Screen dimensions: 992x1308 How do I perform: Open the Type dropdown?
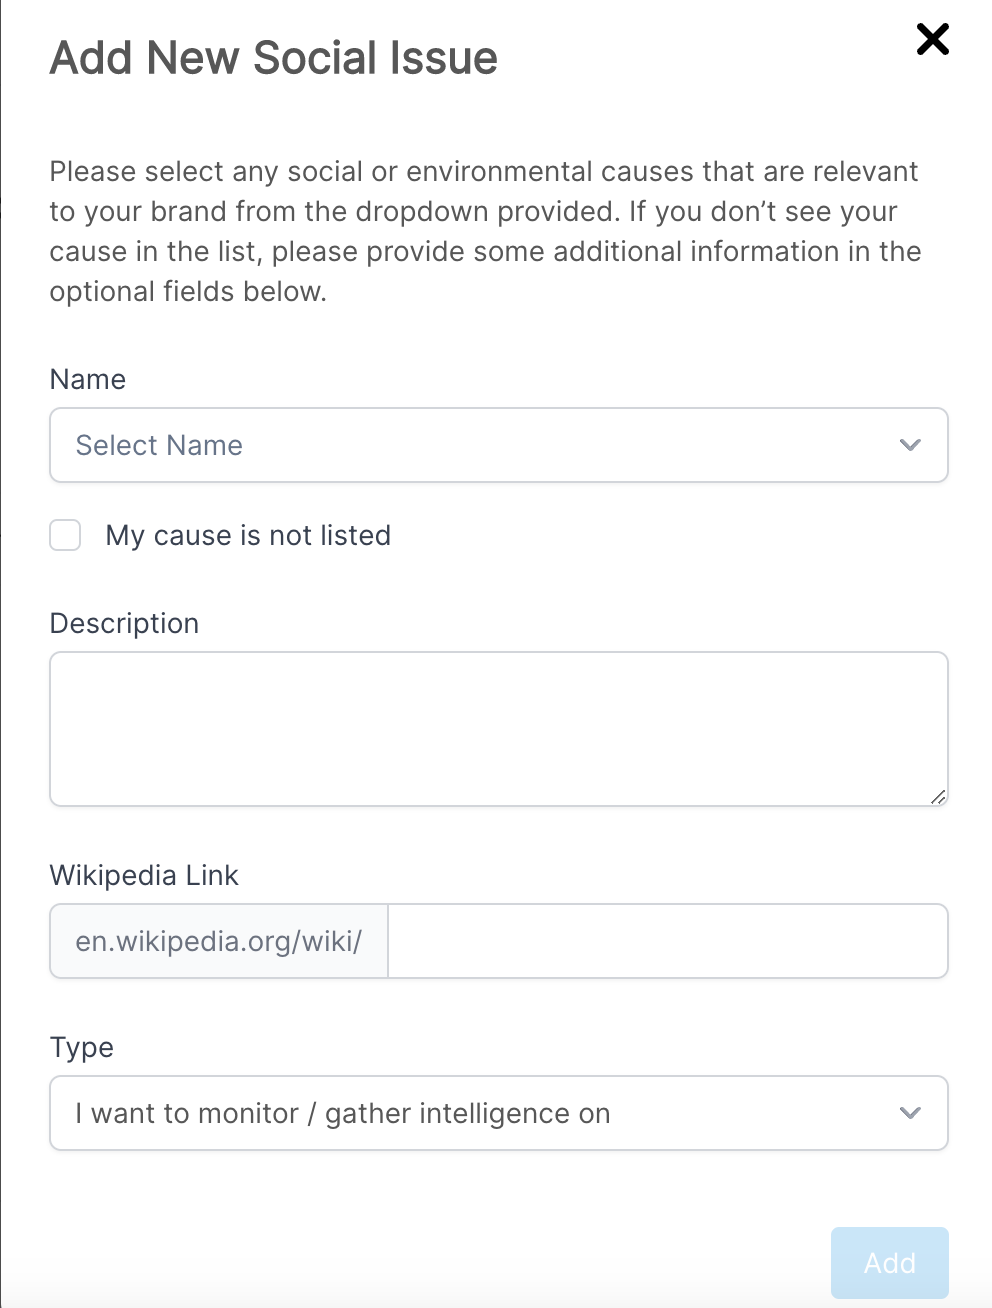coord(498,1113)
